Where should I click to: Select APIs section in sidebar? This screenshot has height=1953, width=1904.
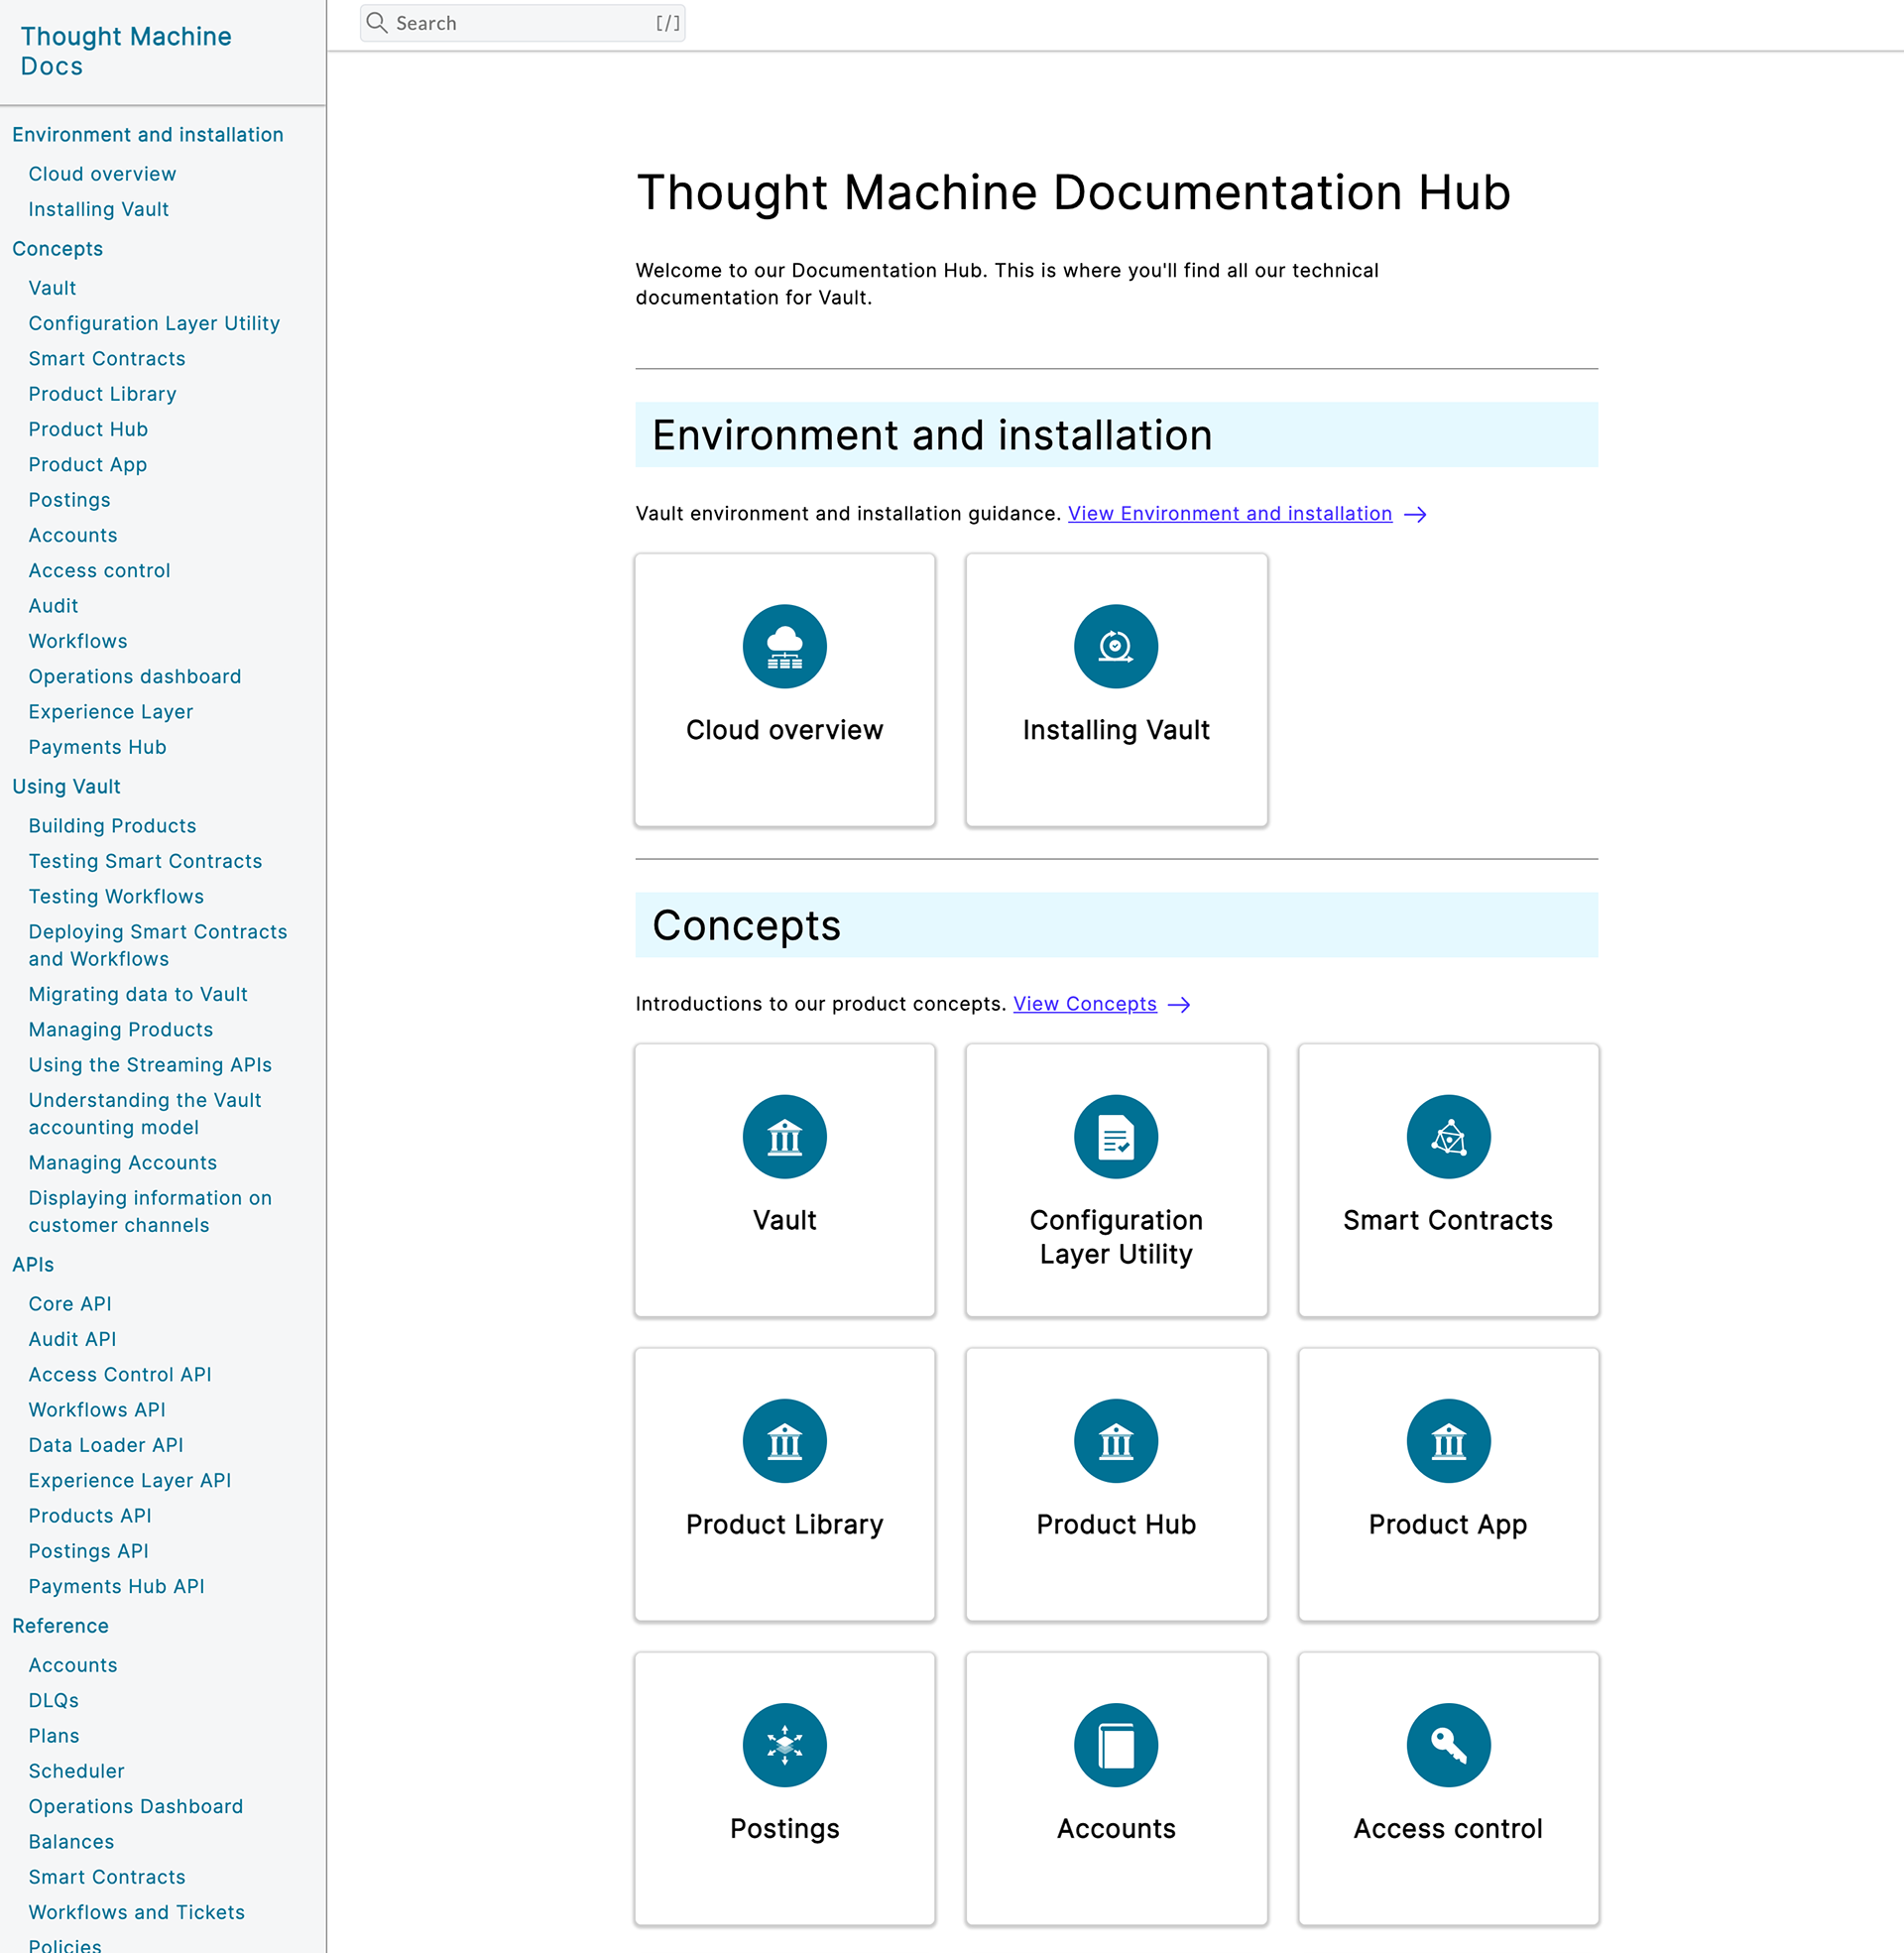[33, 1265]
